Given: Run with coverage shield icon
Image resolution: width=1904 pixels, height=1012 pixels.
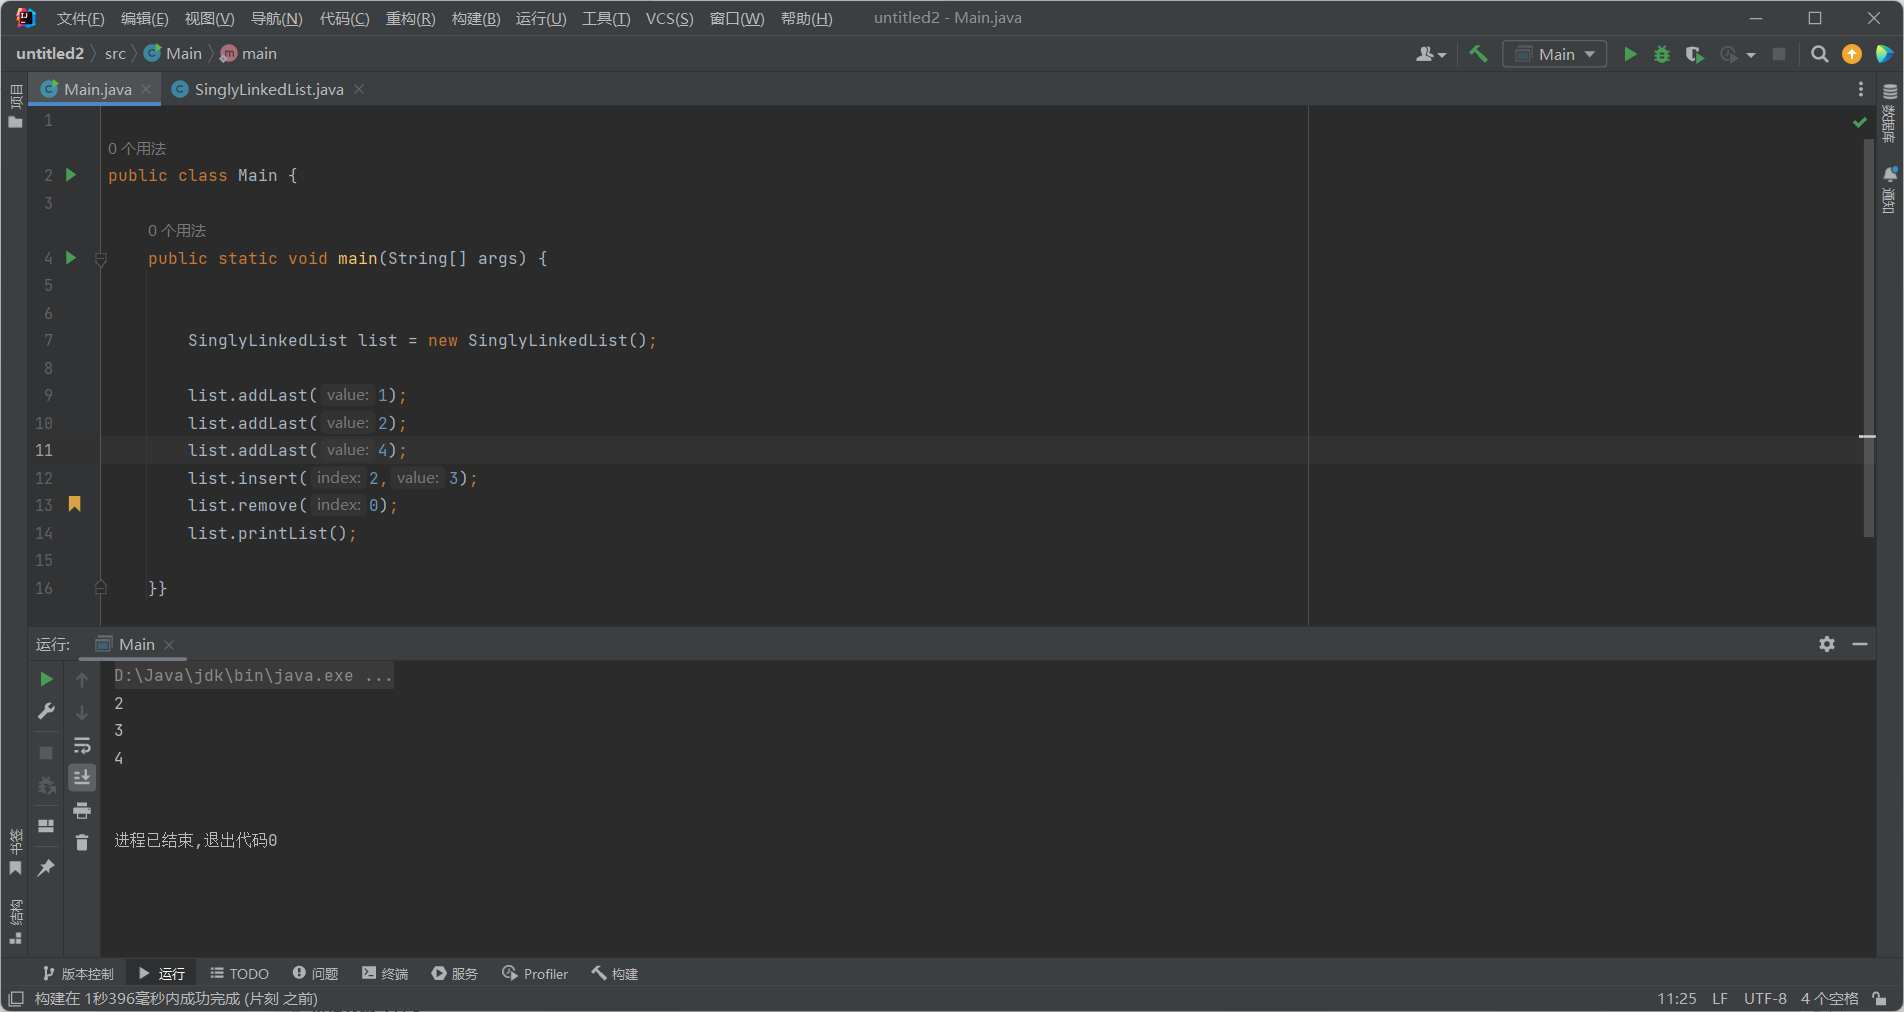Looking at the screenshot, I should pyautogui.click(x=1694, y=54).
